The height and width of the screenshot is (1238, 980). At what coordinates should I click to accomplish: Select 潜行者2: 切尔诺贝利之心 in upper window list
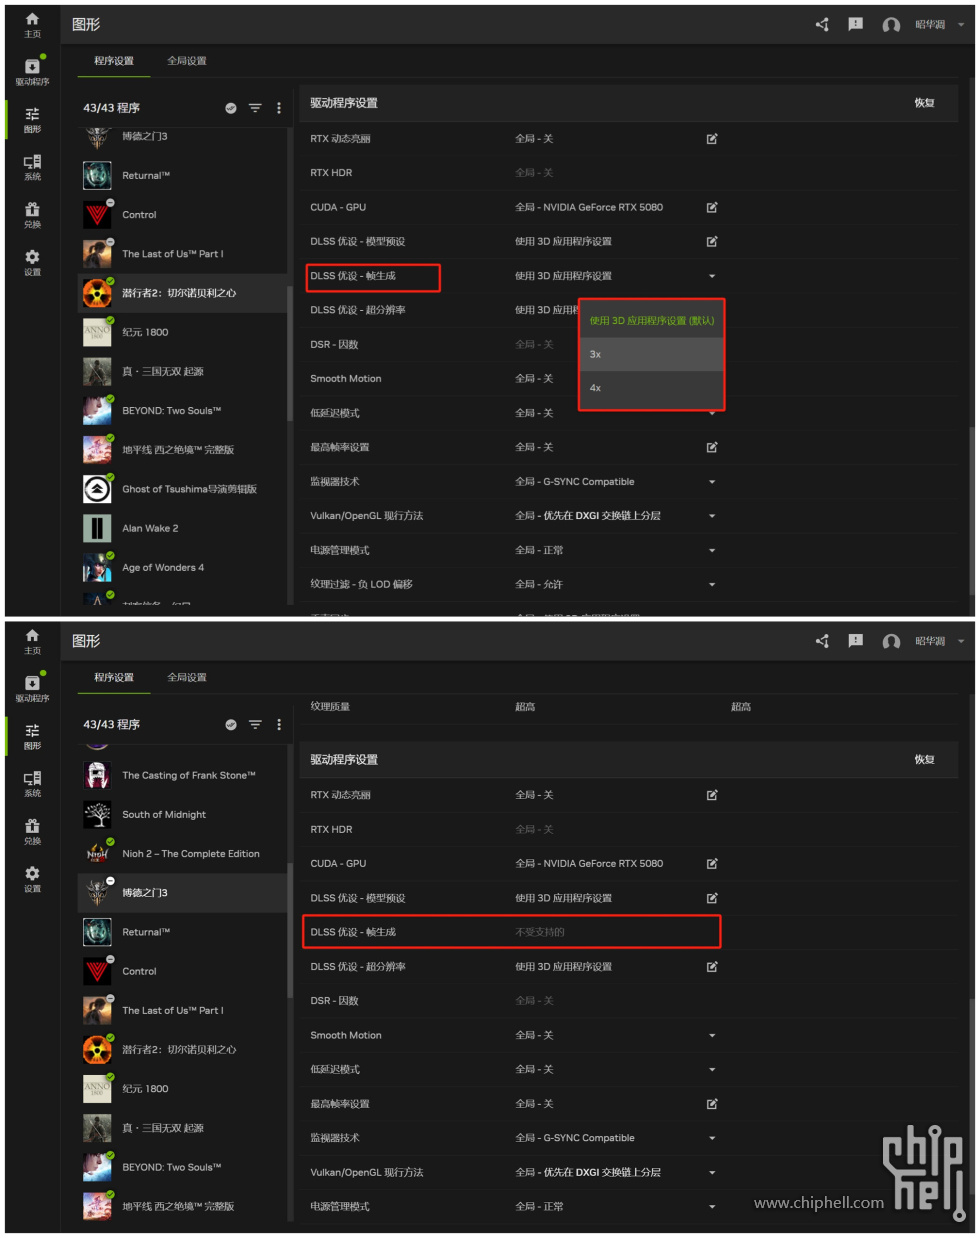[x=182, y=294]
